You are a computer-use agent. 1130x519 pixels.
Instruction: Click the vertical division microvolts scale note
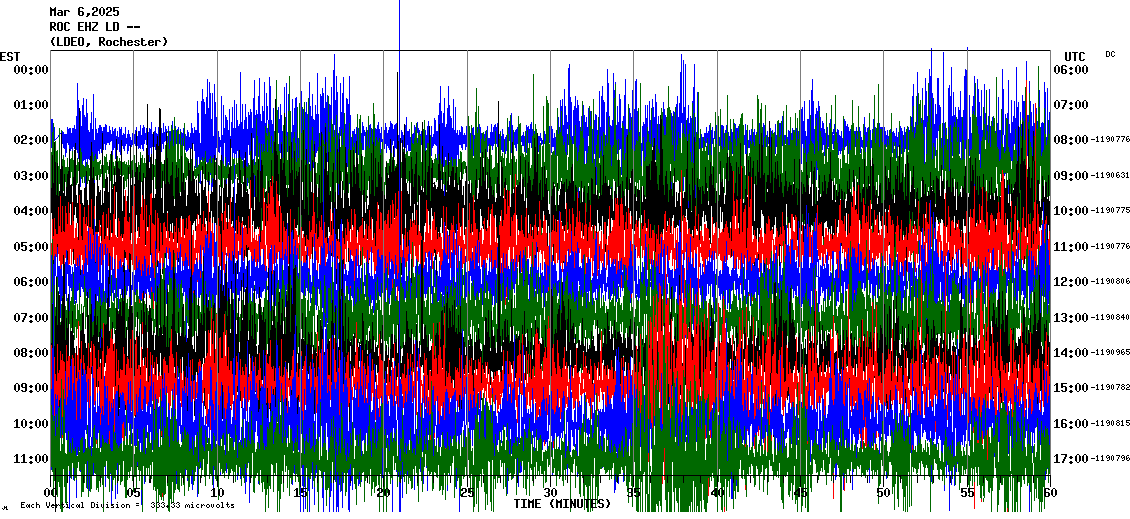tap(127, 505)
